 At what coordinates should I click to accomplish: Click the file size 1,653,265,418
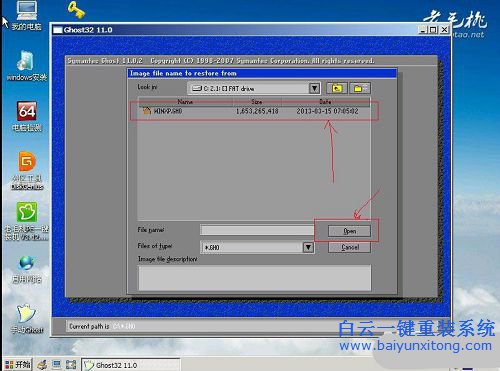coord(257,111)
